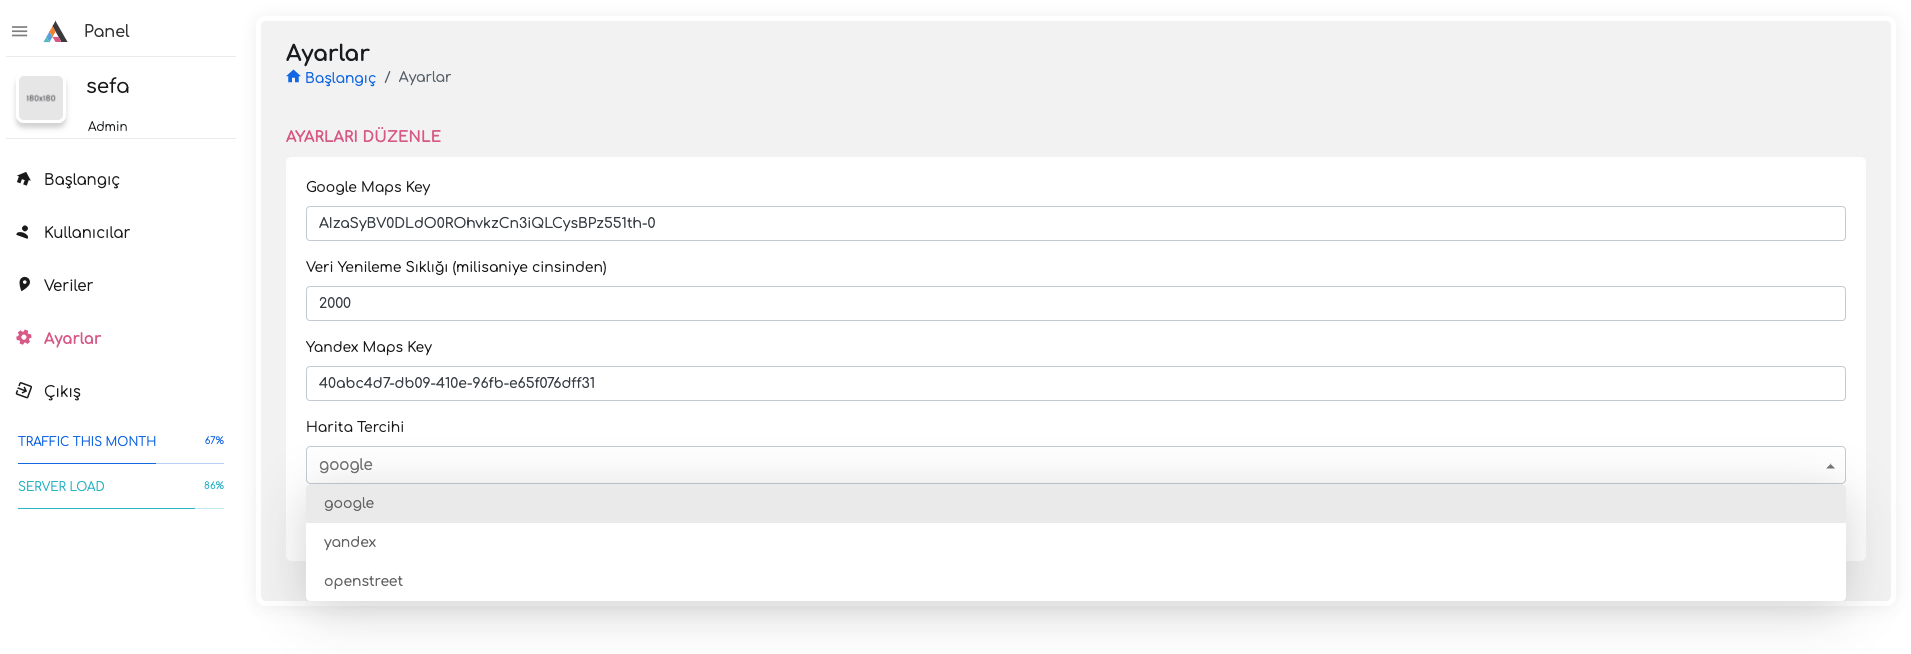1911x654 pixels.
Task: Open the Kullanıcılar menu item
Action: [87, 232]
